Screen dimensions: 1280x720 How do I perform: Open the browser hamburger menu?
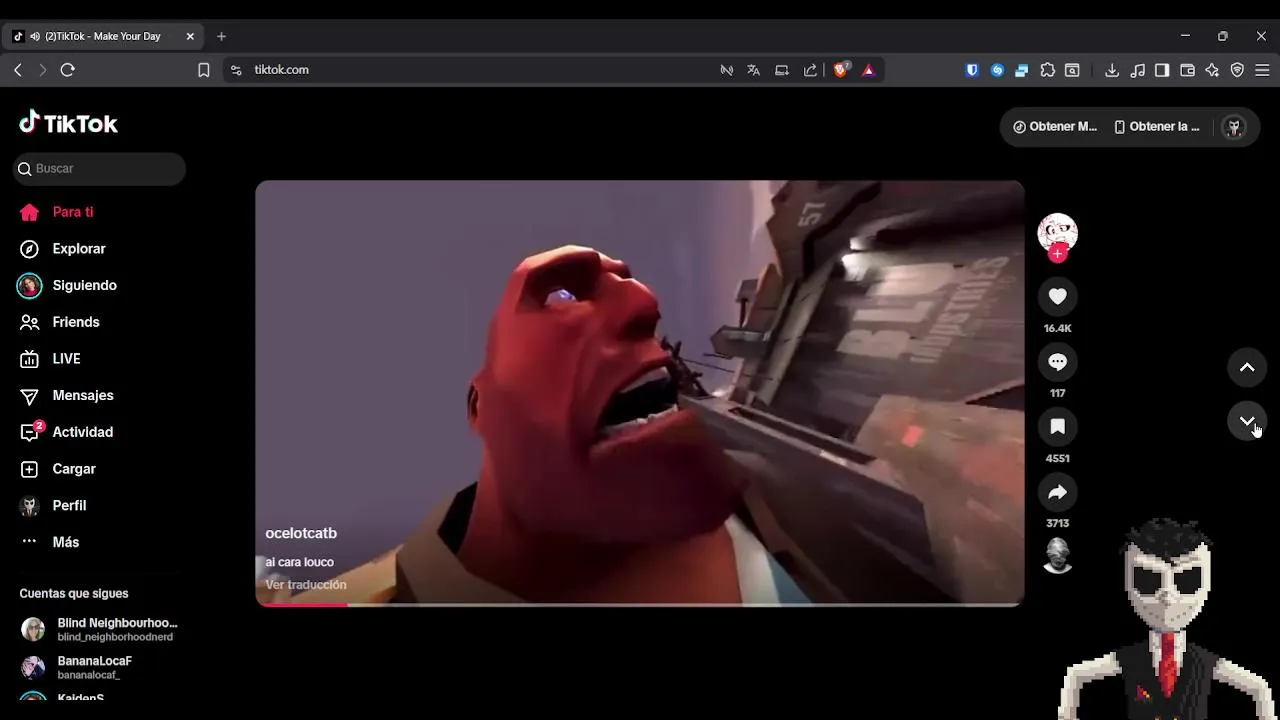[x=1262, y=70]
